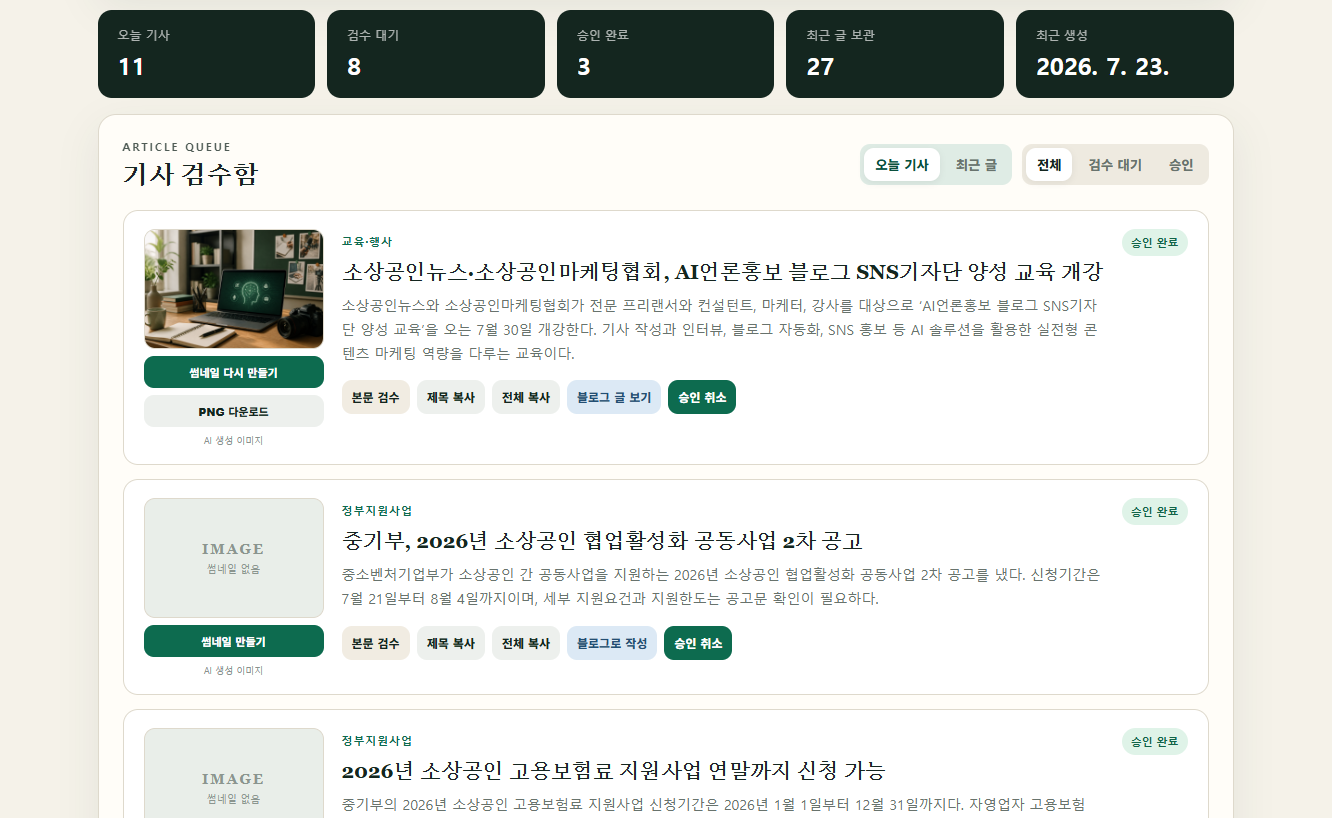Click 승인 취소 on the 중기부 공동사업 article
1332x818 pixels.
click(698, 643)
